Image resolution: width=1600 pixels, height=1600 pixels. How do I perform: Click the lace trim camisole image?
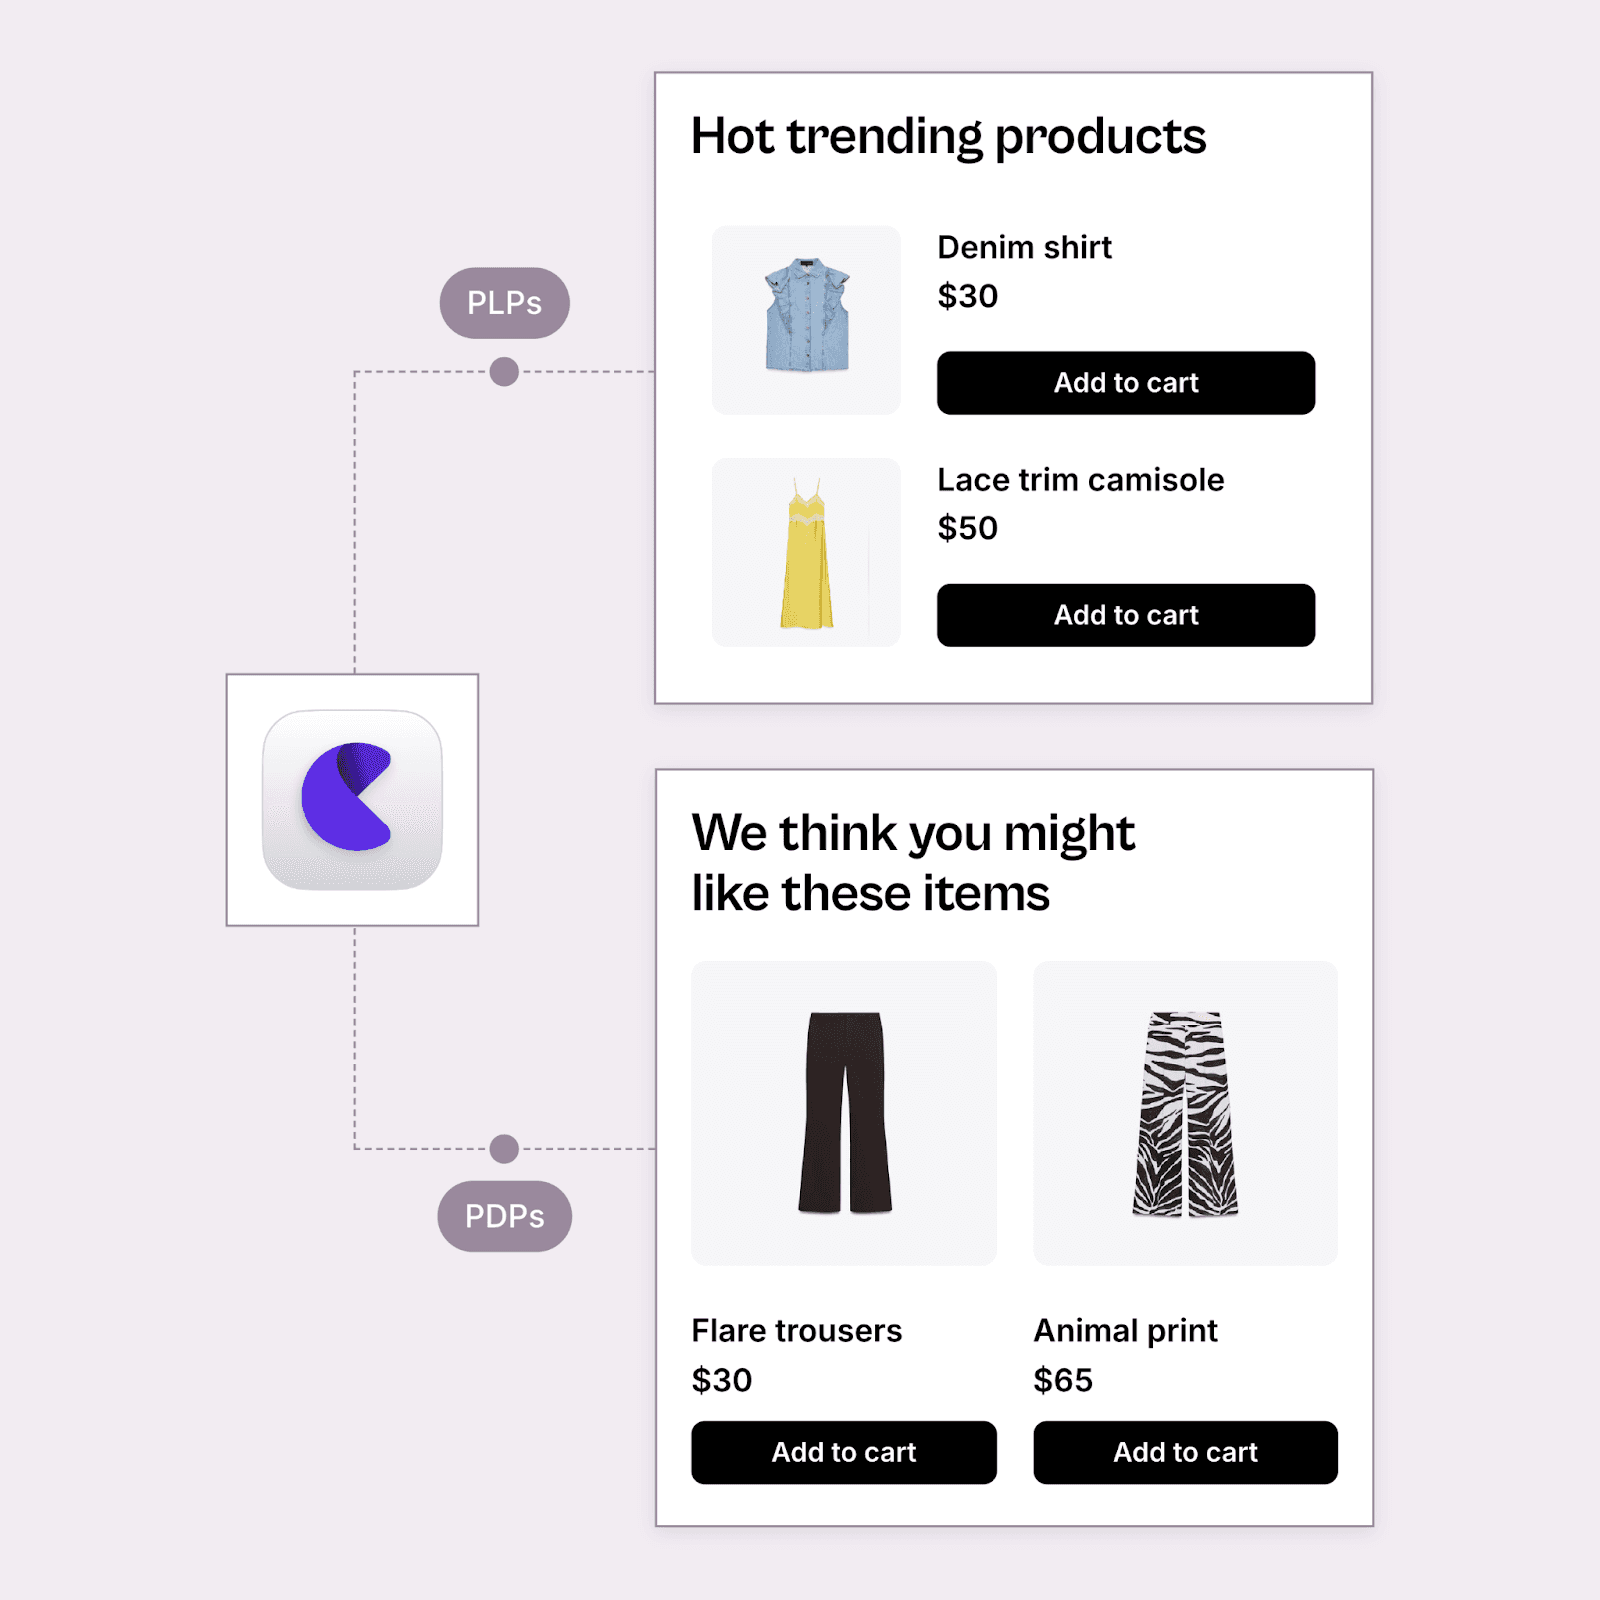[x=805, y=550]
